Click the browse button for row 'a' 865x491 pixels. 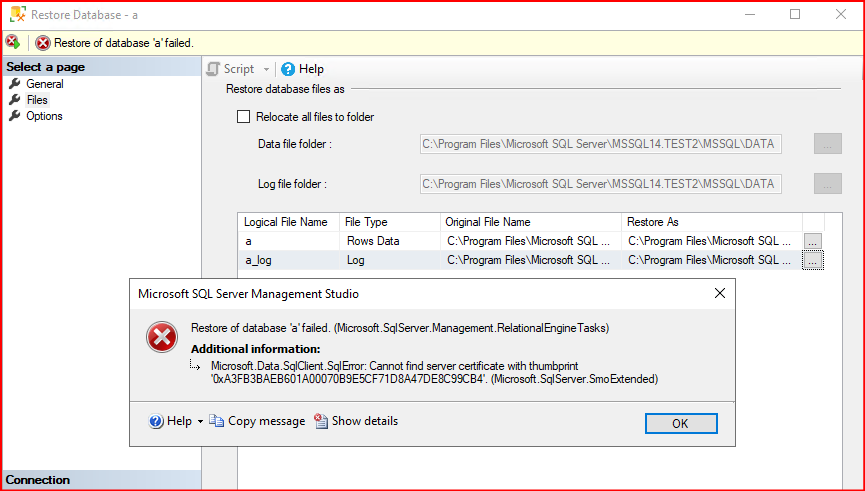click(813, 241)
